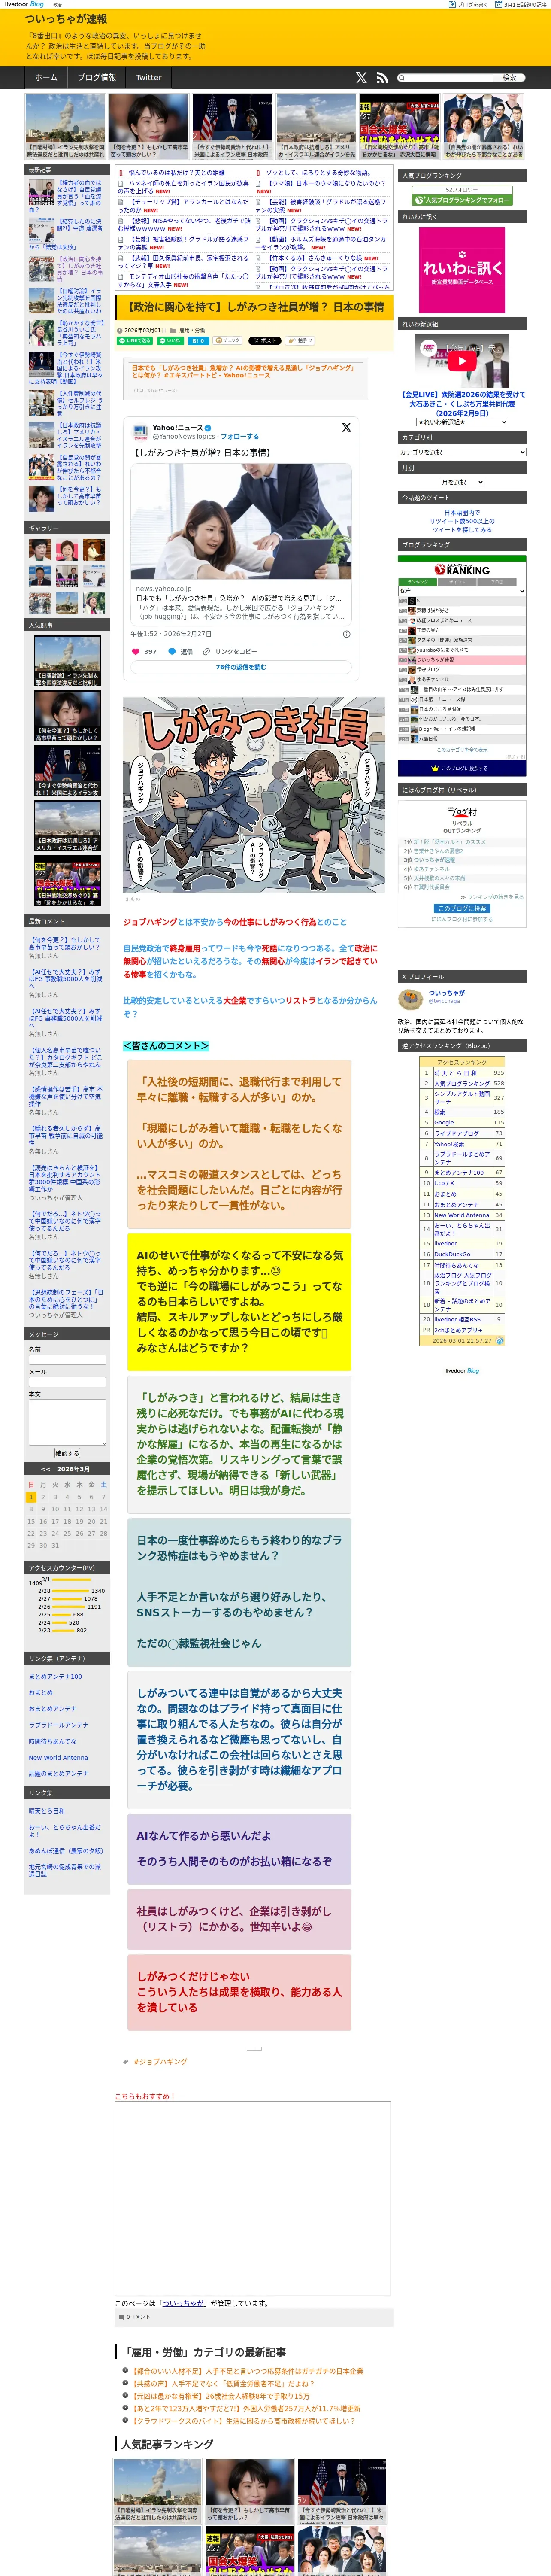
Task: Open the article title しがみつき社員が増？ 日本の事情
Action: pos(255,307)
